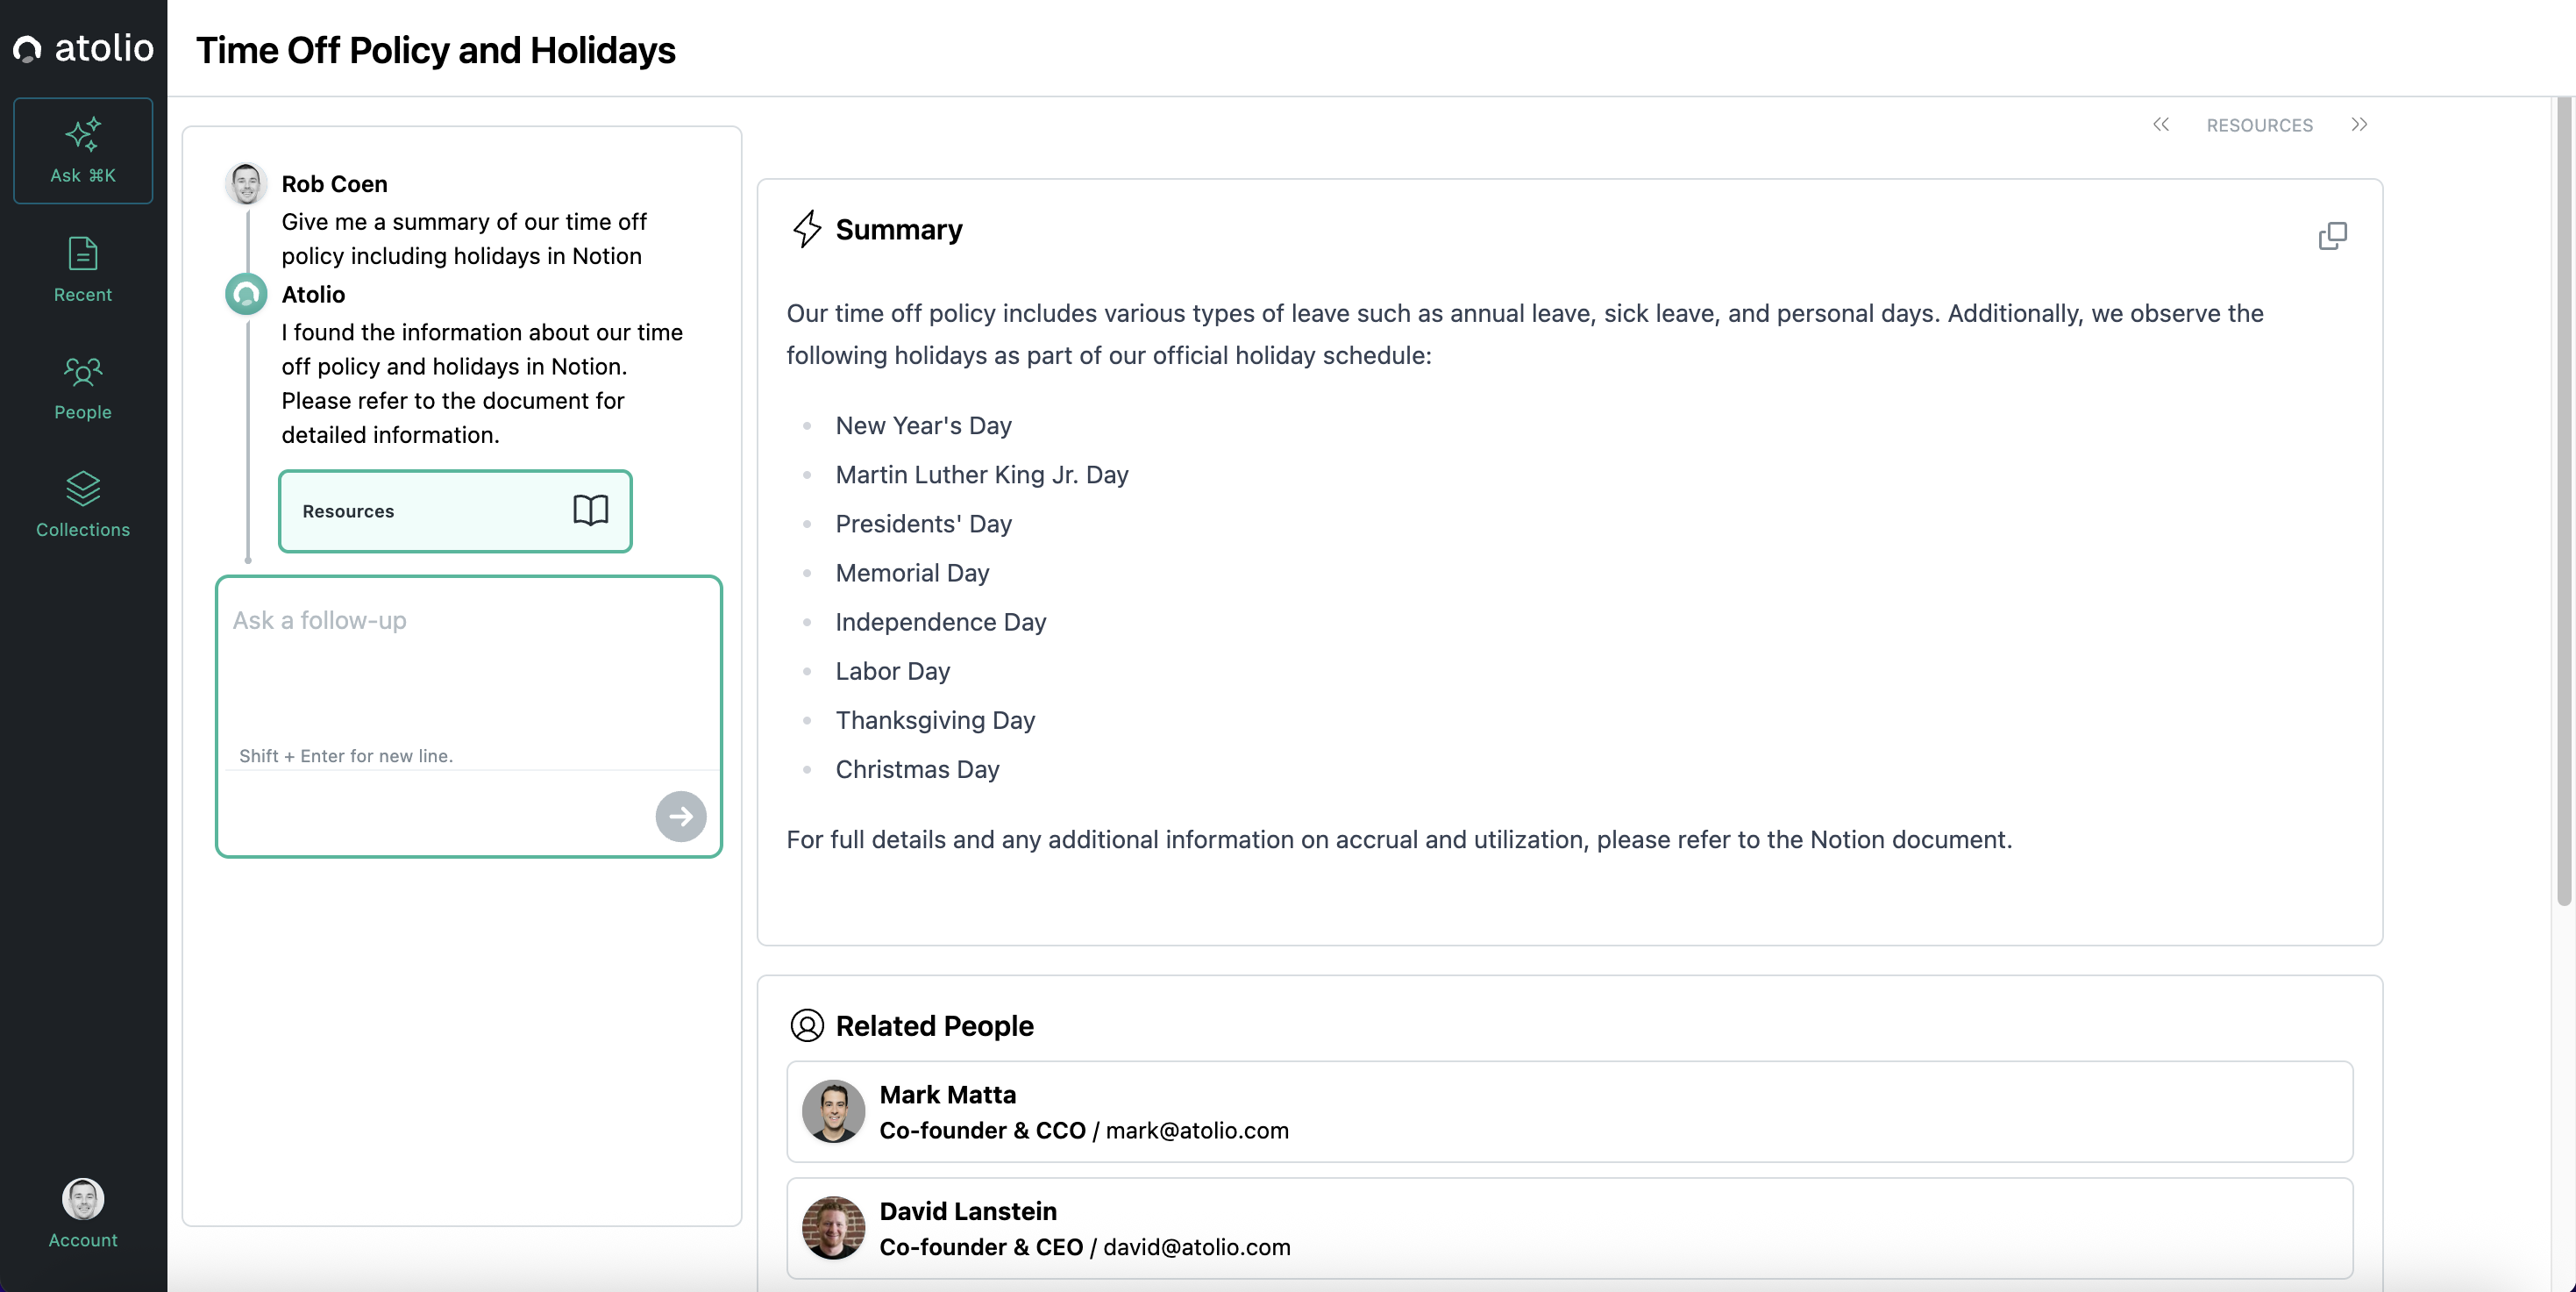Image resolution: width=2576 pixels, height=1292 pixels.
Task: Click the RESOURCES panel label
Action: [x=2259, y=126]
